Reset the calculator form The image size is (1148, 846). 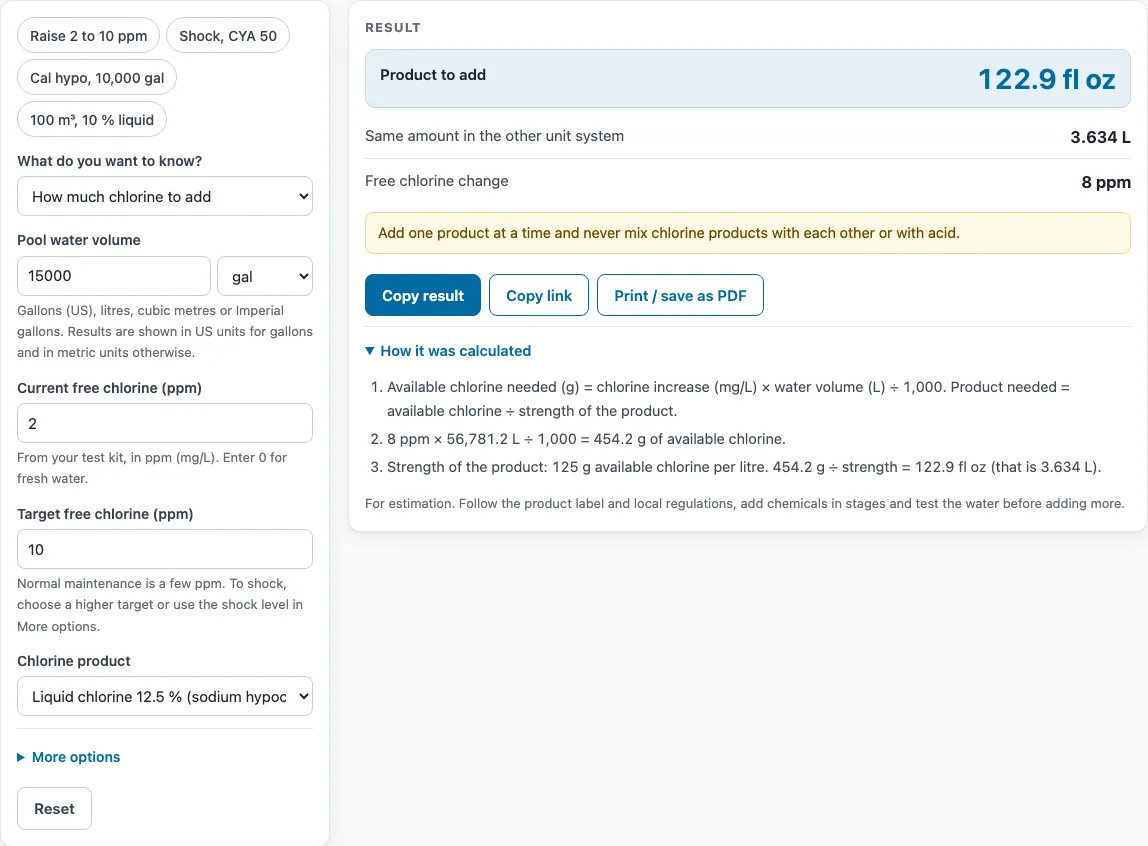point(54,809)
